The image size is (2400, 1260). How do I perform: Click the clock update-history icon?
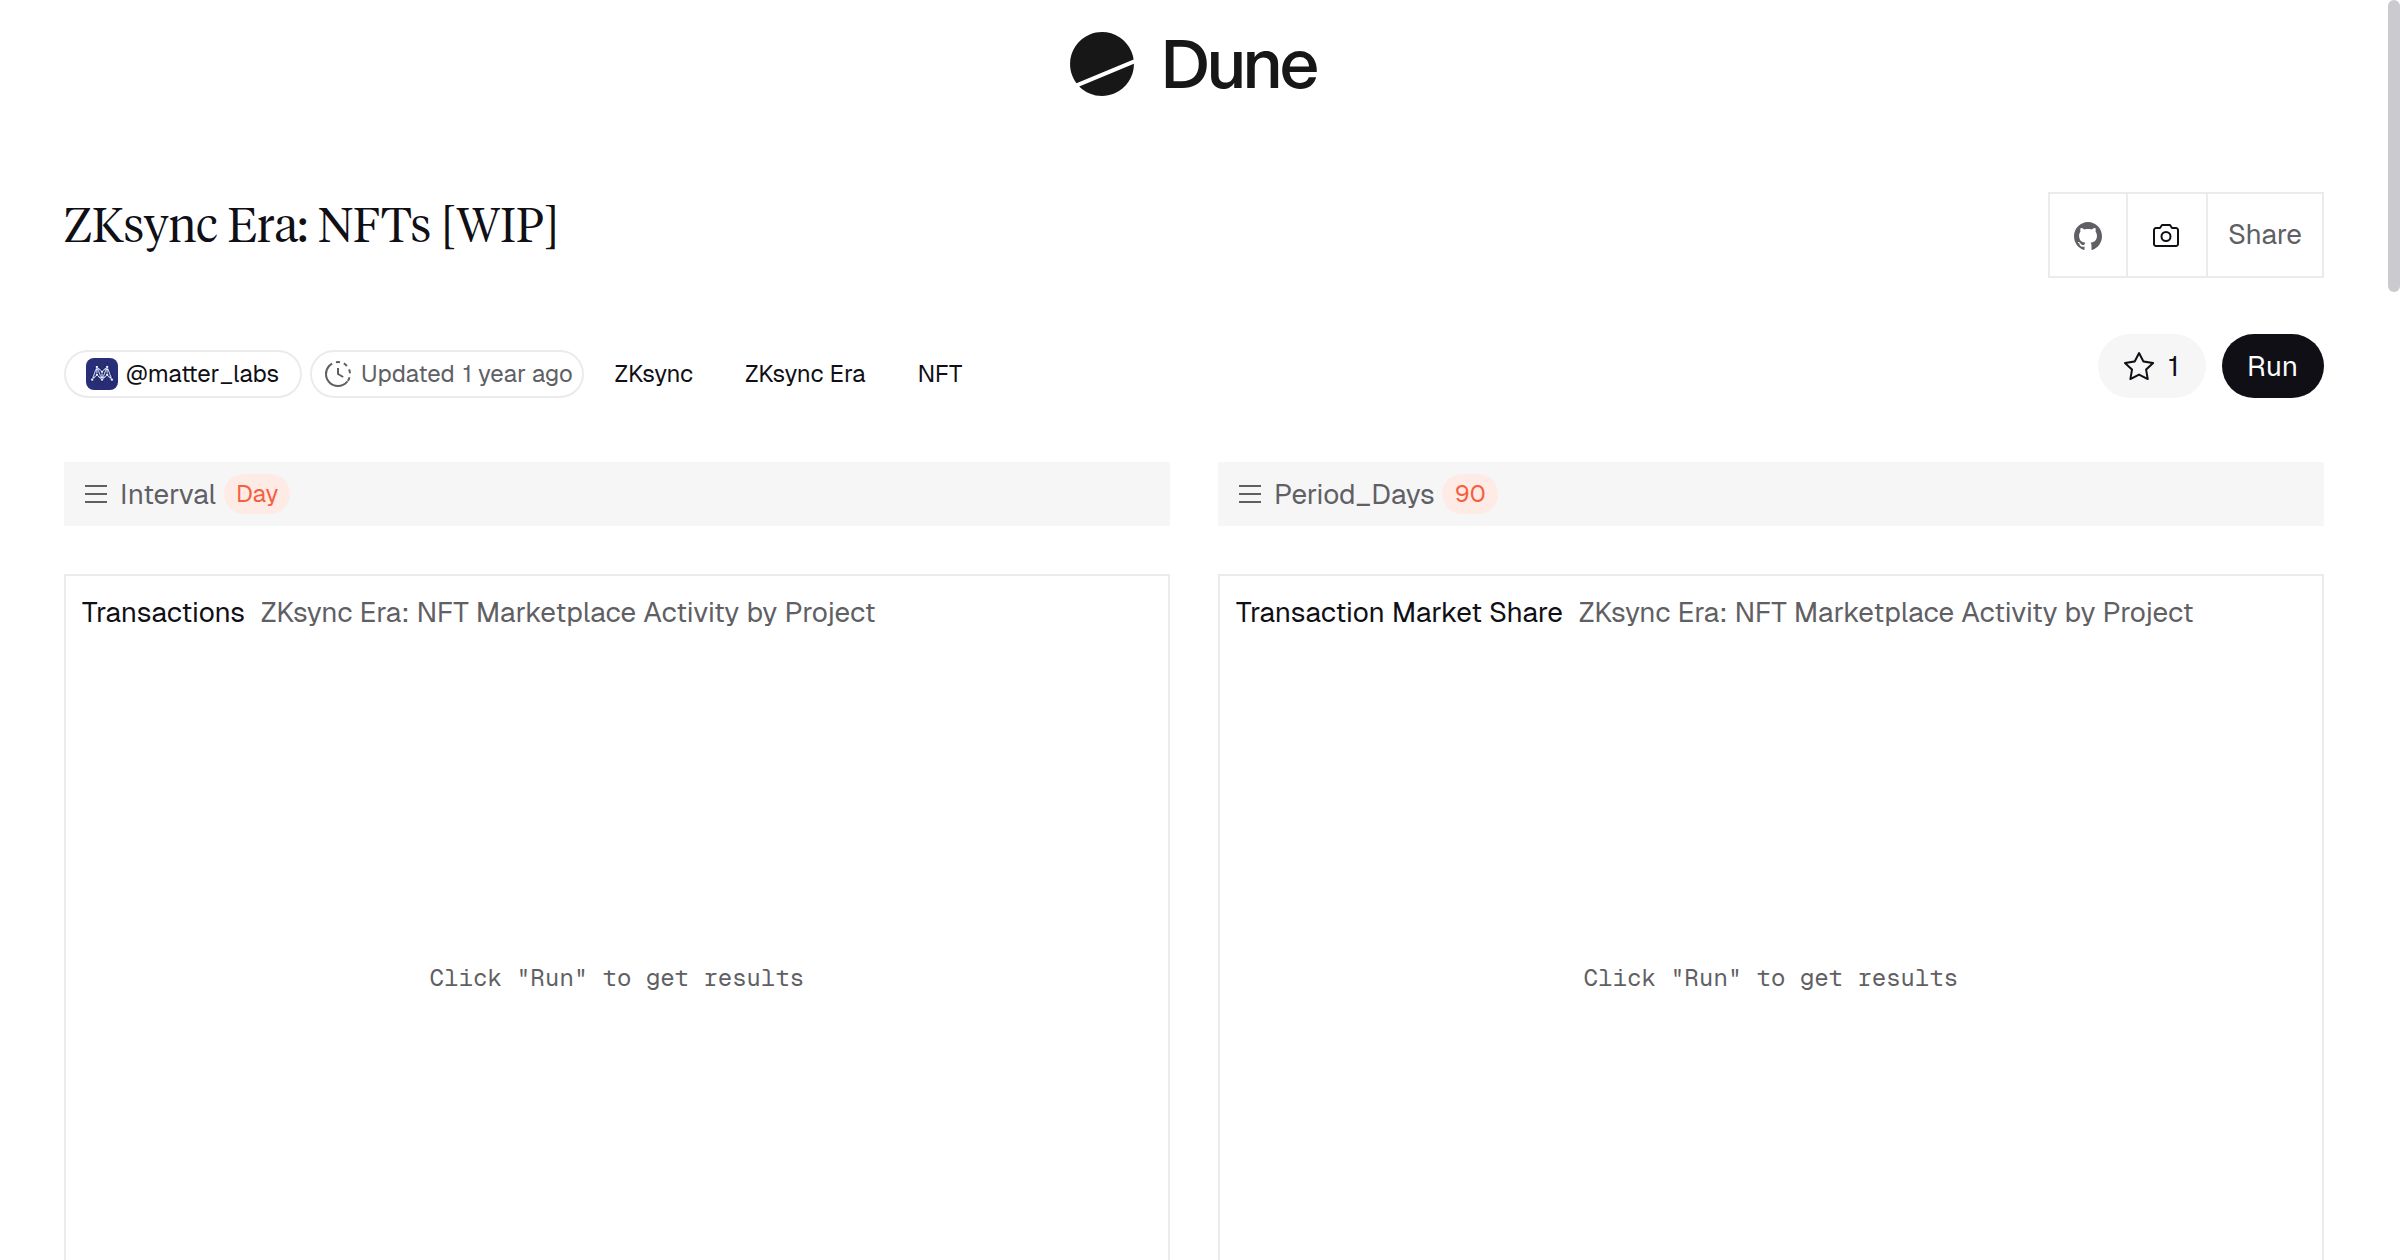(x=338, y=374)
